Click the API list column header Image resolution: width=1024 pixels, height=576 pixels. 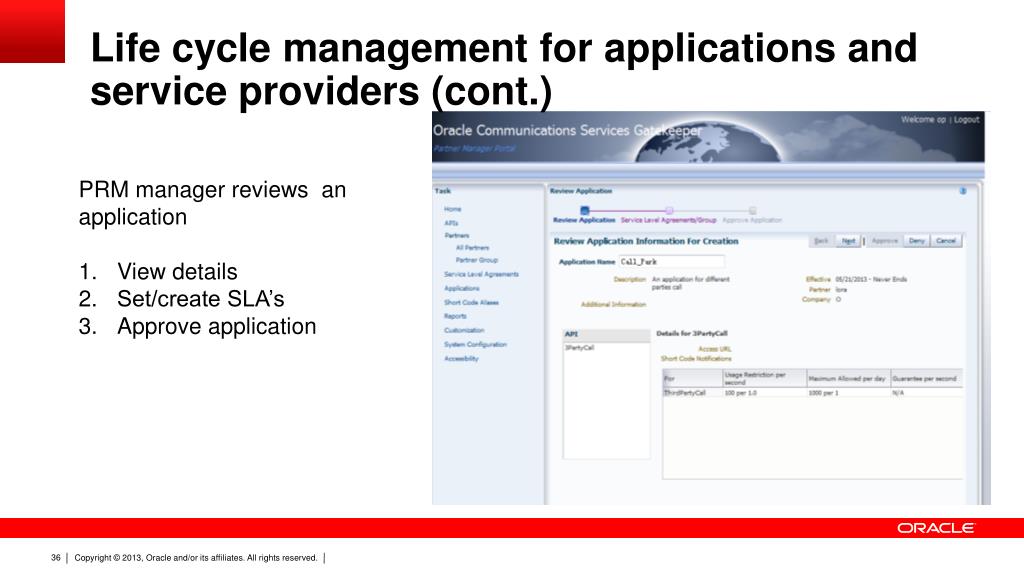coord(607,334)
